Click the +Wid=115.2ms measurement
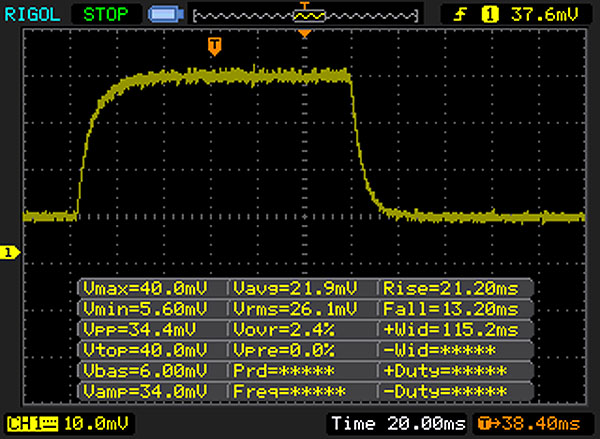 [x=451, y=330]
